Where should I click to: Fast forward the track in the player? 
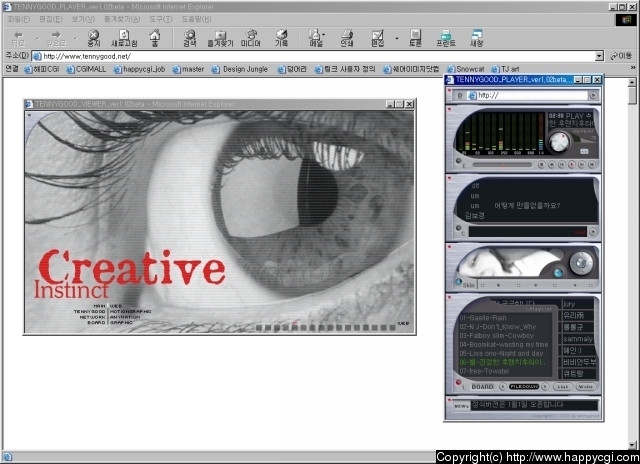591,164
